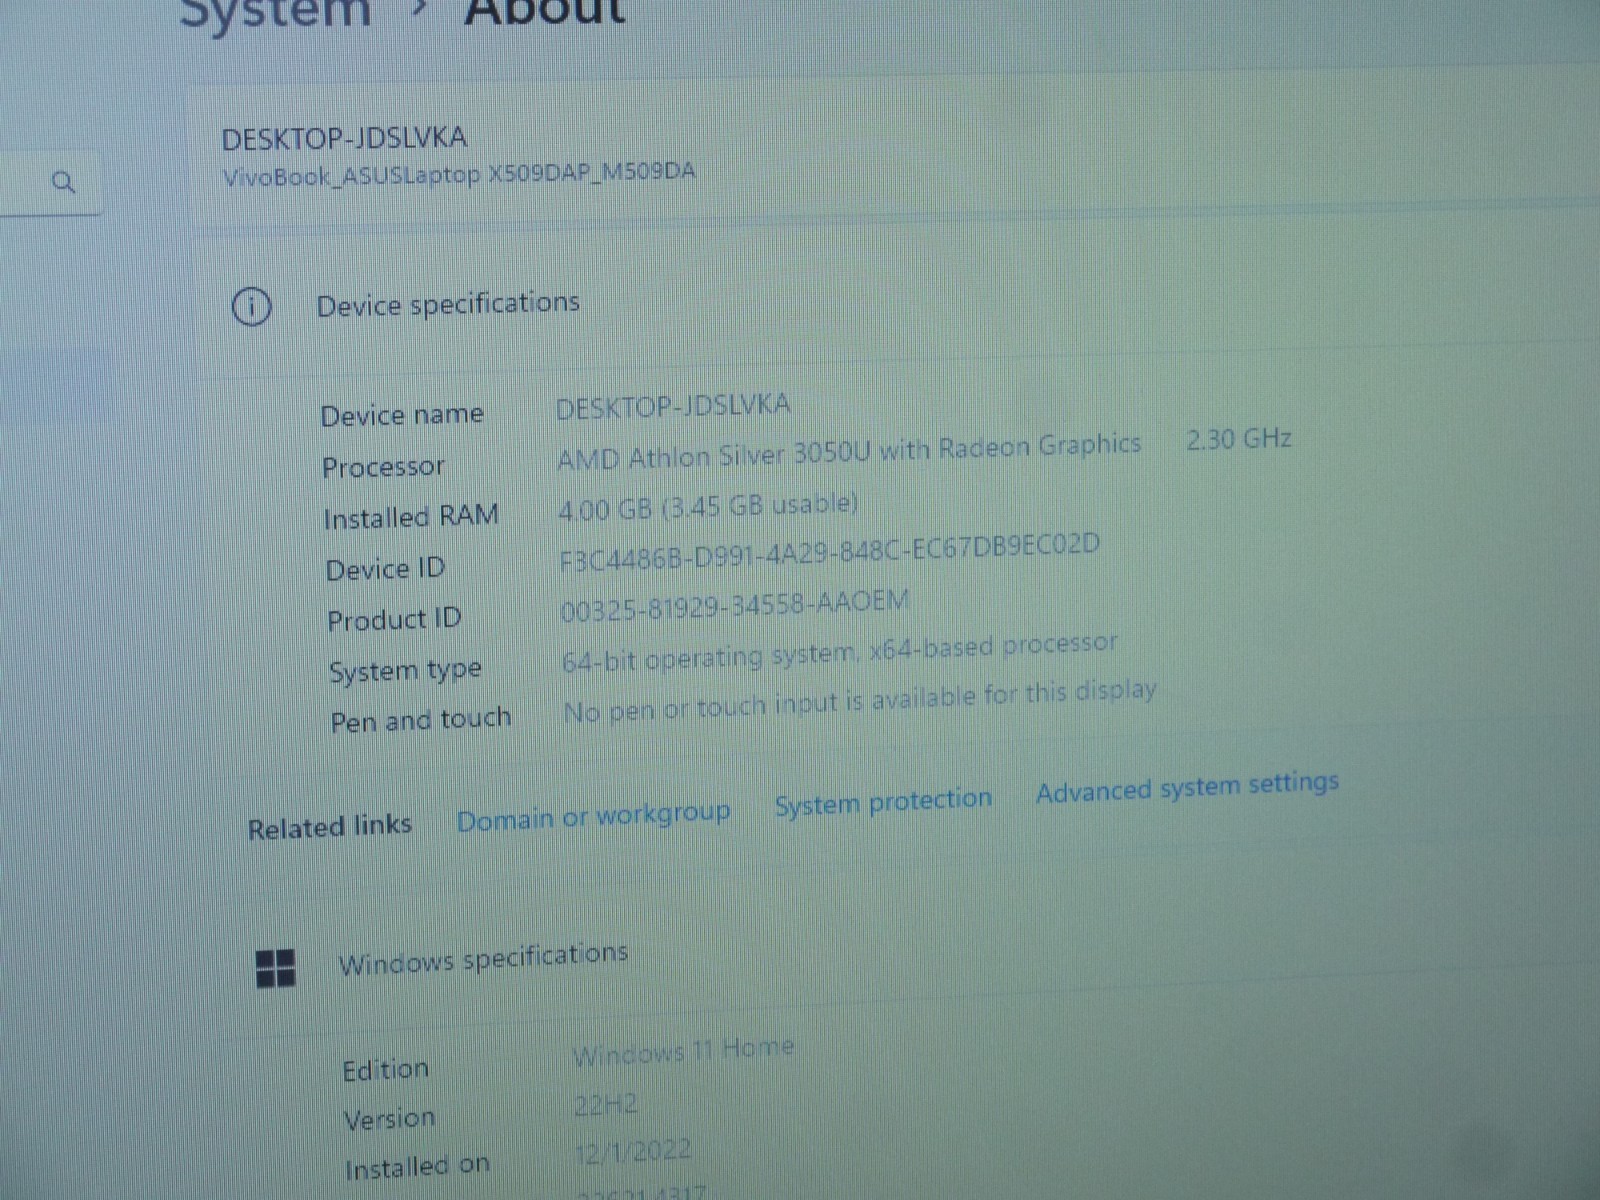Open Domain or workgroup link

tap(593, 816)
